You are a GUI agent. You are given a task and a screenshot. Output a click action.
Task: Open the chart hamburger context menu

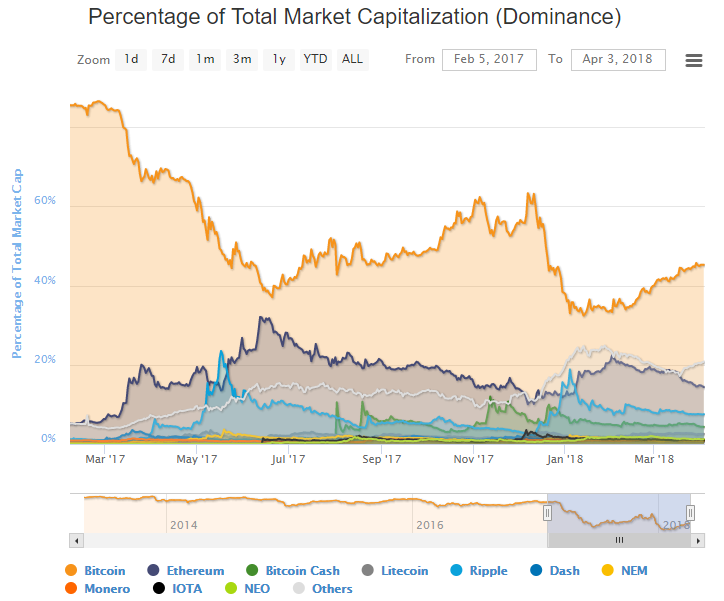click(694, 60)
